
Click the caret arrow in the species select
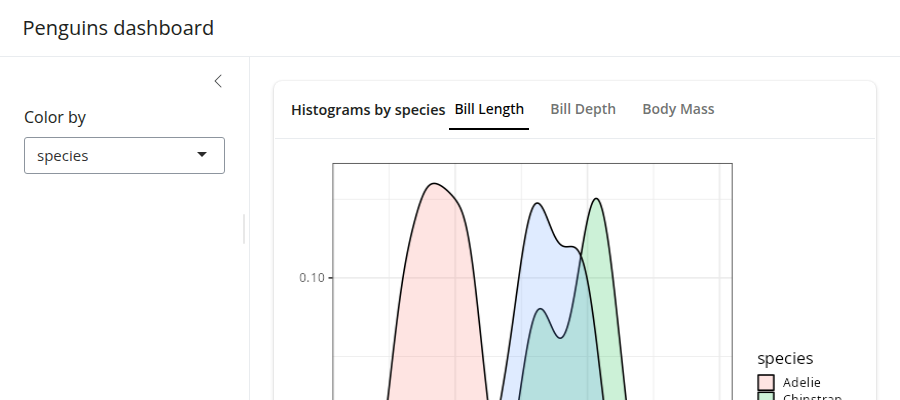202,155
